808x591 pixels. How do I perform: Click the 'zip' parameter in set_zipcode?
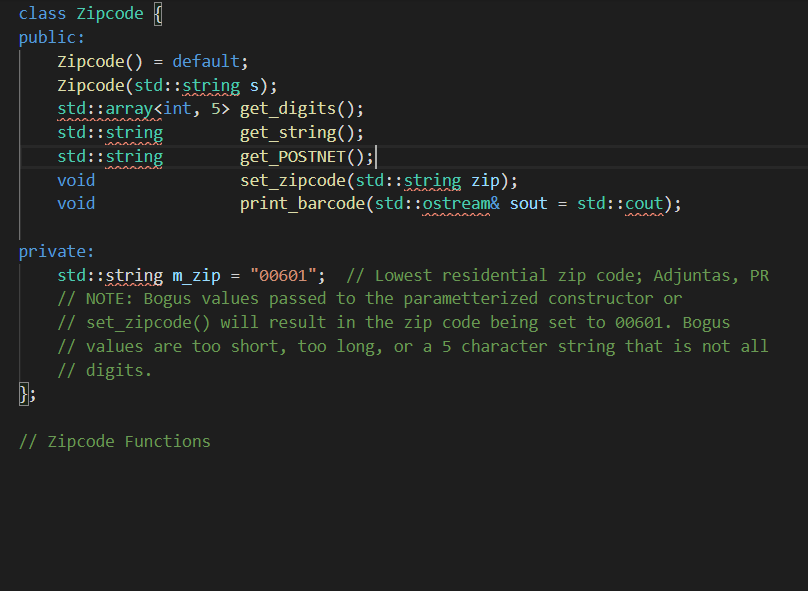coord(485,181)
